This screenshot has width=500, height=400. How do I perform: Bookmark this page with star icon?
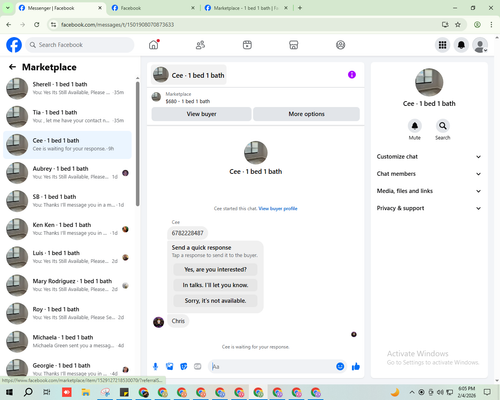point(458,24)
